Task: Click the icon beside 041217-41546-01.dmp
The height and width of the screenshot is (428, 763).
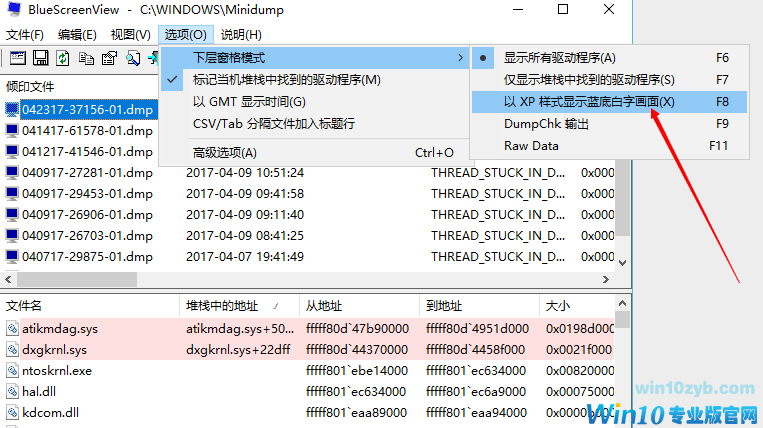Action: (12, 151)
